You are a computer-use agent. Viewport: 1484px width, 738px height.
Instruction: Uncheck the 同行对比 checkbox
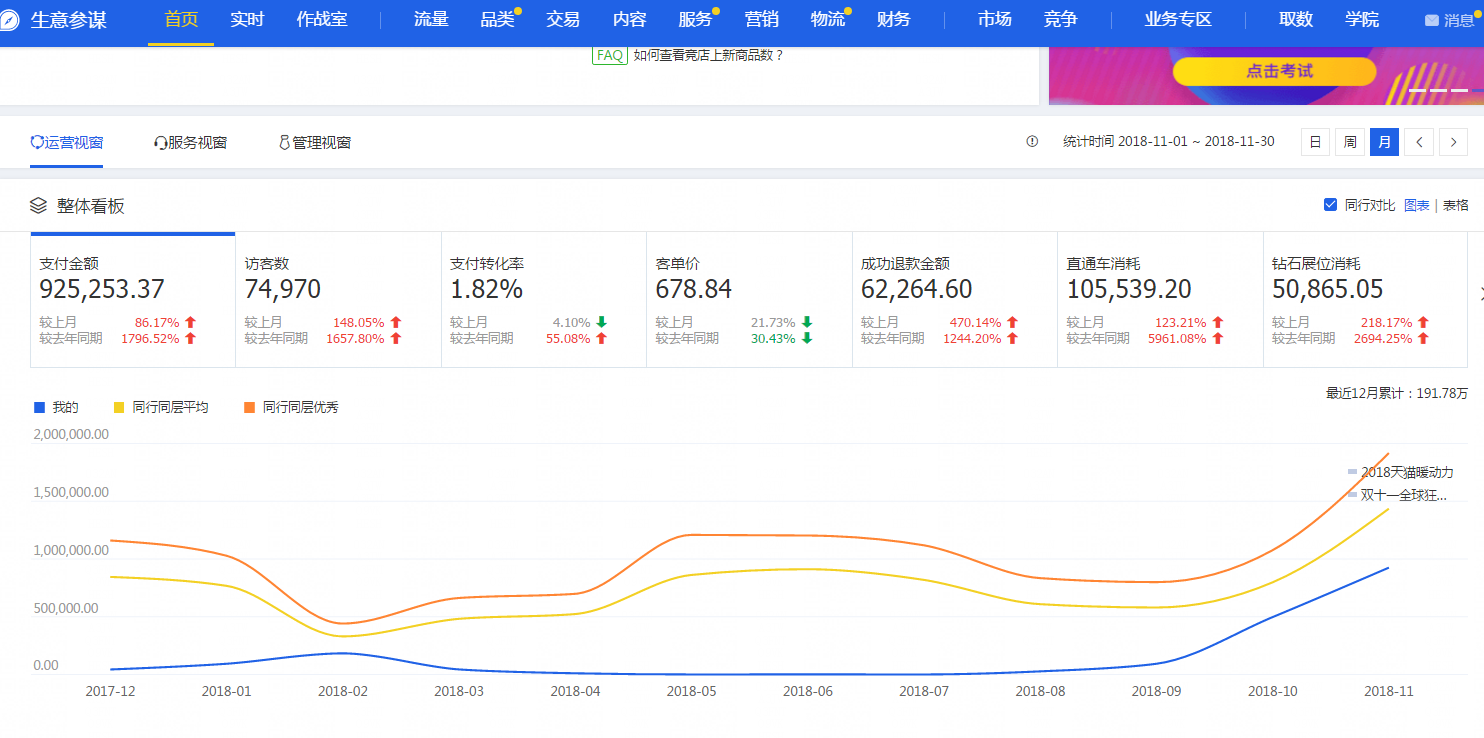click(1330, 205)
